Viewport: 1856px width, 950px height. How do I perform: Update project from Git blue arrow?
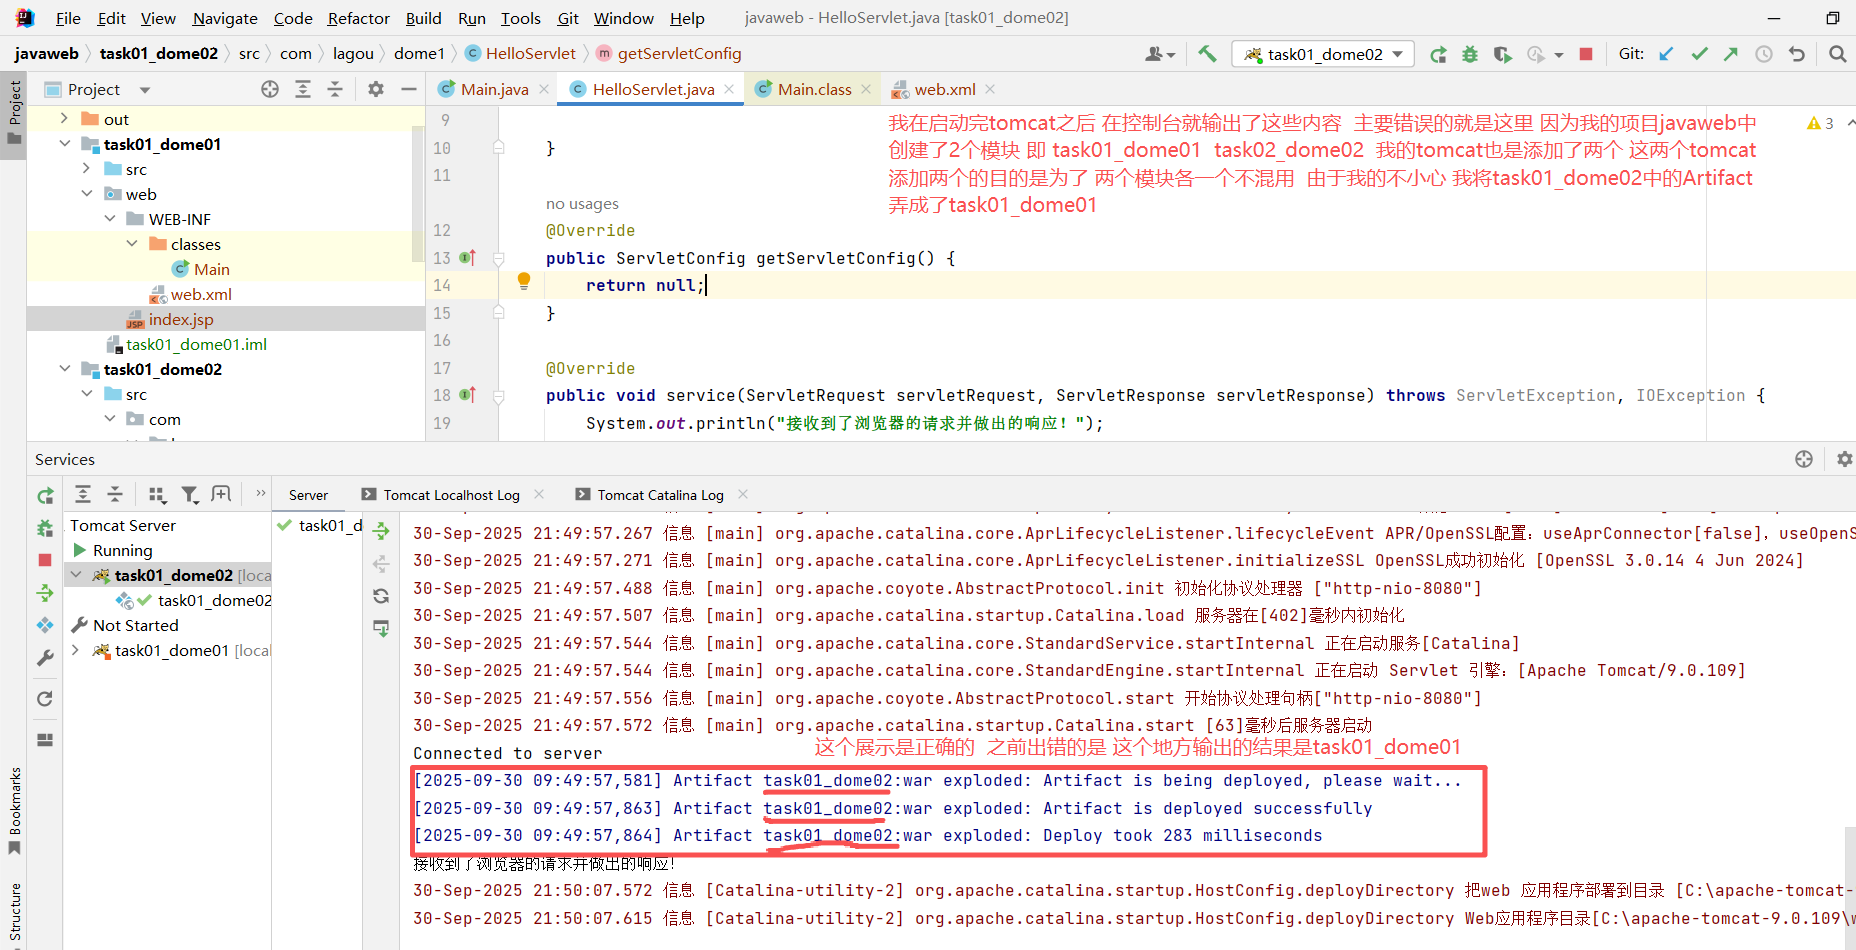click(1666, 54)
